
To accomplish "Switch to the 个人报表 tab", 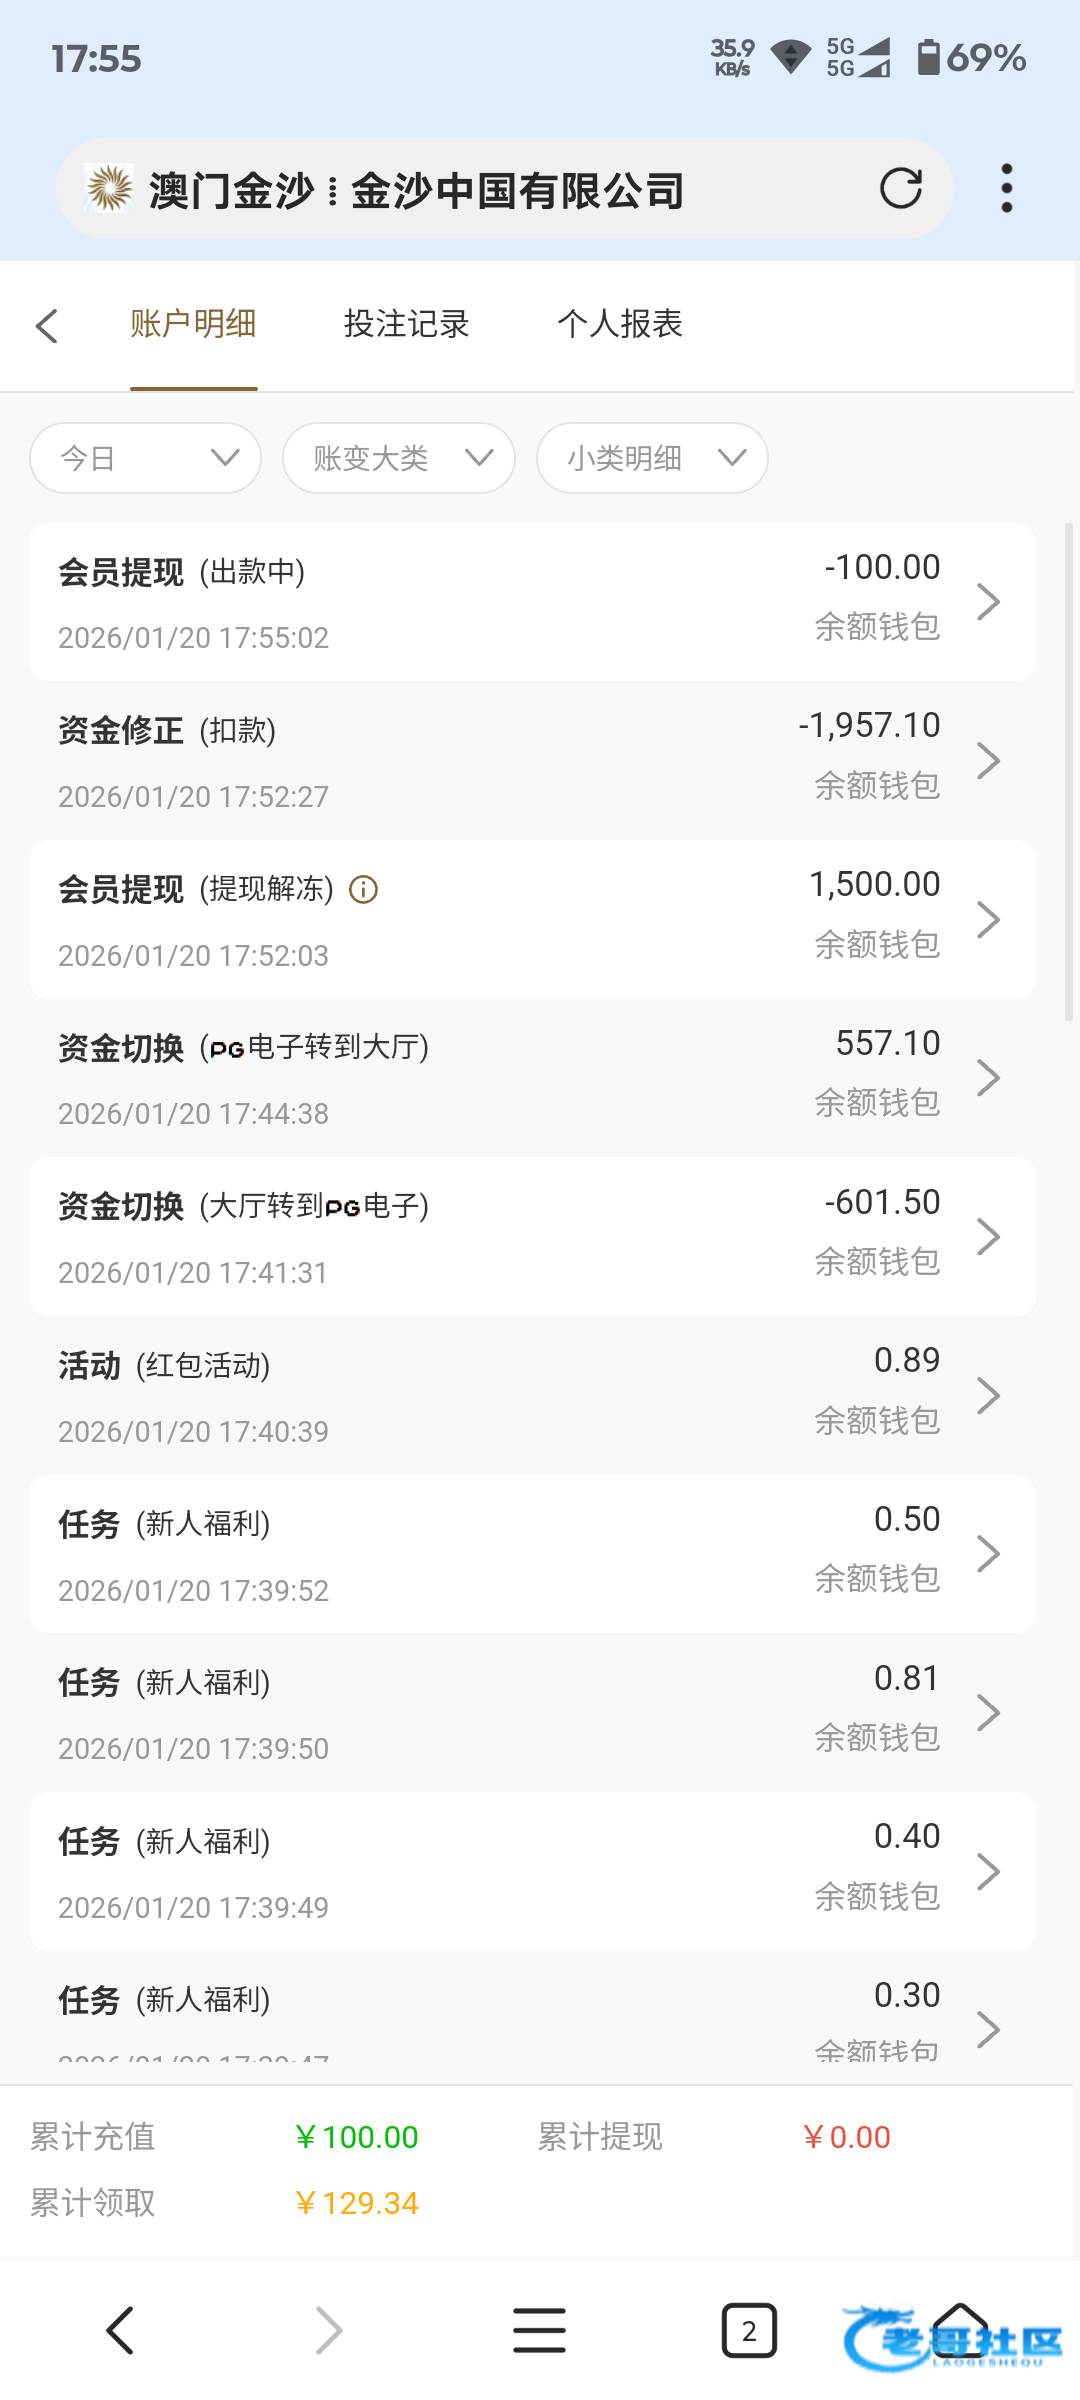I will tap(619, 324).
